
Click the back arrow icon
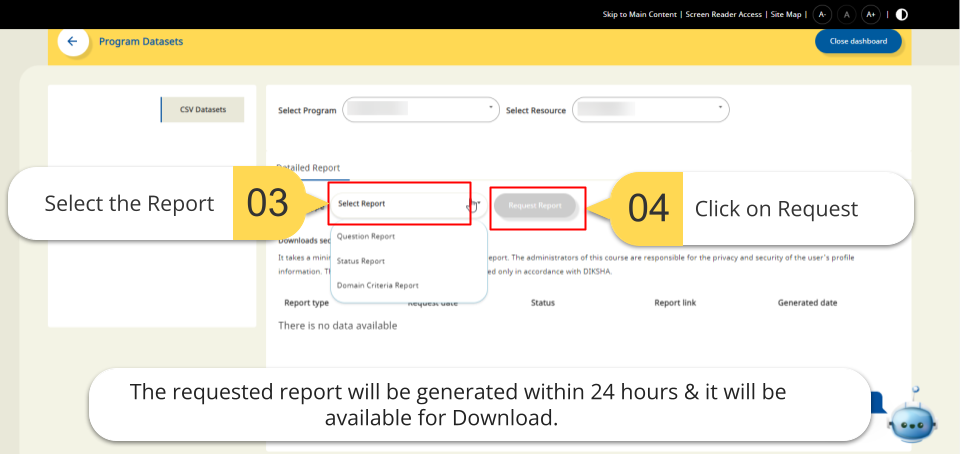point(72,41)
